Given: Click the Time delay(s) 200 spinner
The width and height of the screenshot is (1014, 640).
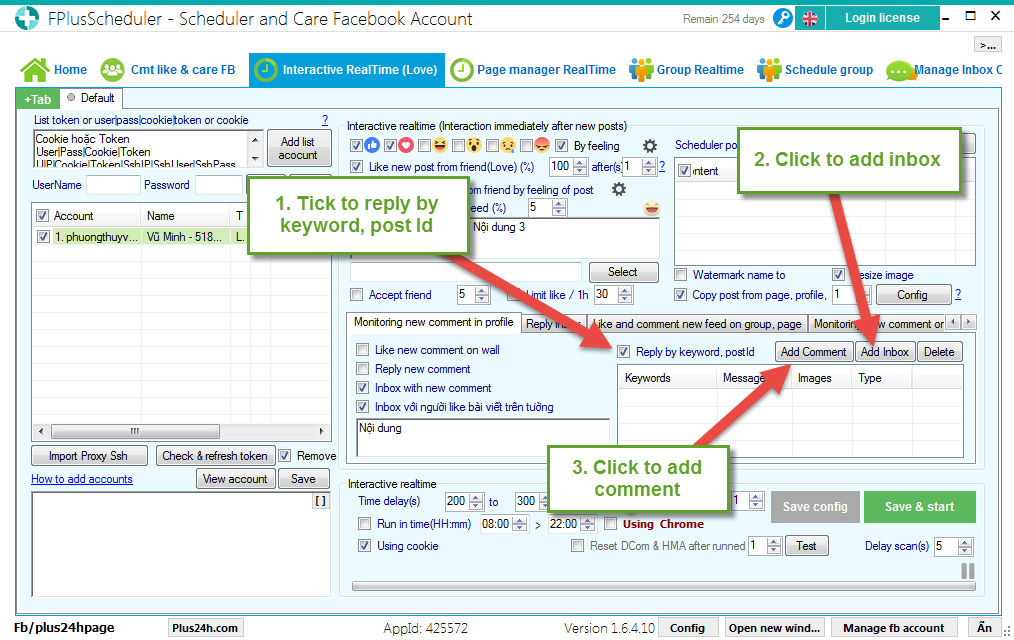Looking at the screenshot, I should click(464, 501).
